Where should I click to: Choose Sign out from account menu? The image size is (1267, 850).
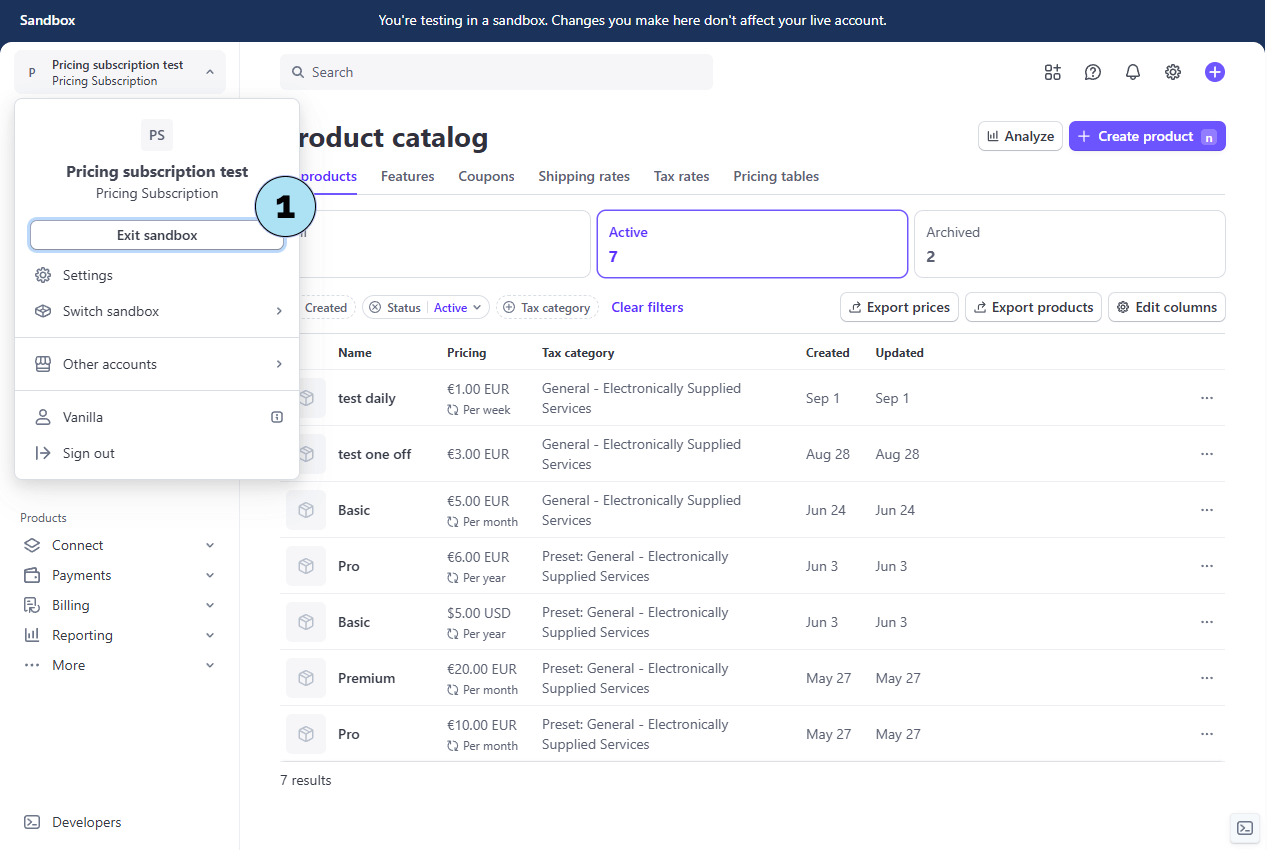tap(88, 453)
